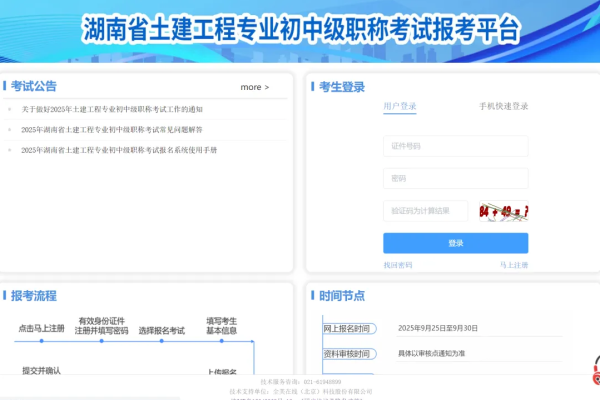Viewport: 600px width, 400px height.
Task: Click the text 具体以审核点通知为准
Action: pos(431,353)
